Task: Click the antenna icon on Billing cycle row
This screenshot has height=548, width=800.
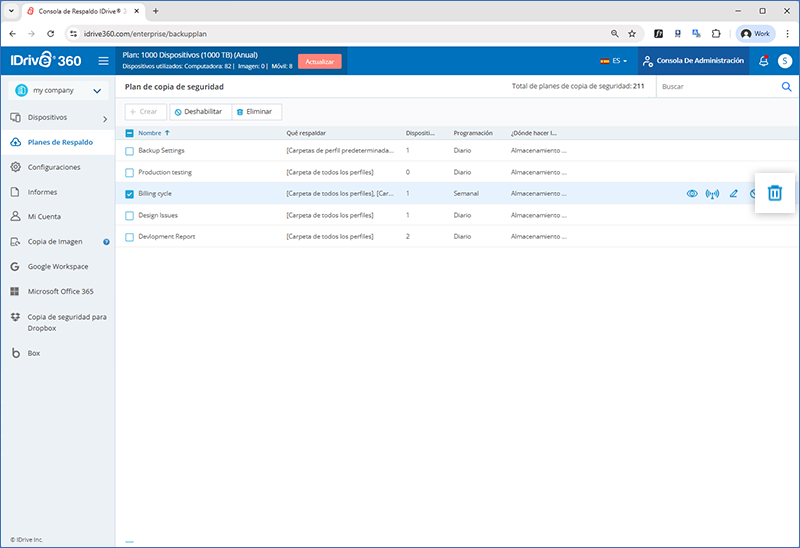Action: tap(712, 194)
